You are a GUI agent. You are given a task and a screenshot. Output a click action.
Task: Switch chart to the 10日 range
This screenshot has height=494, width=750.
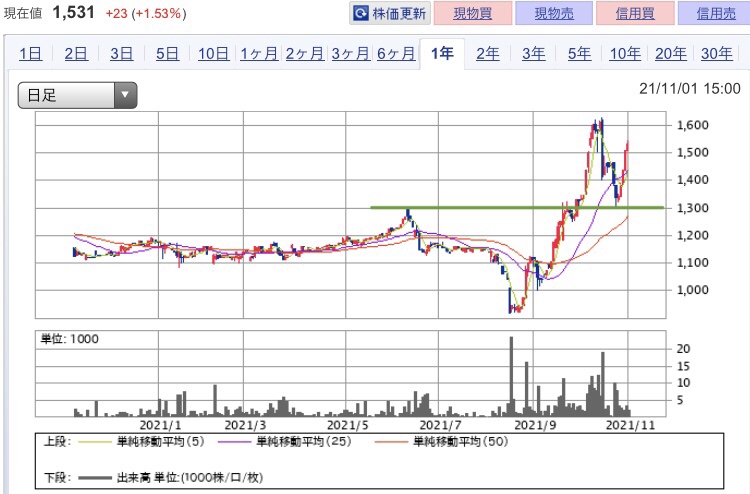coord(213,54)
